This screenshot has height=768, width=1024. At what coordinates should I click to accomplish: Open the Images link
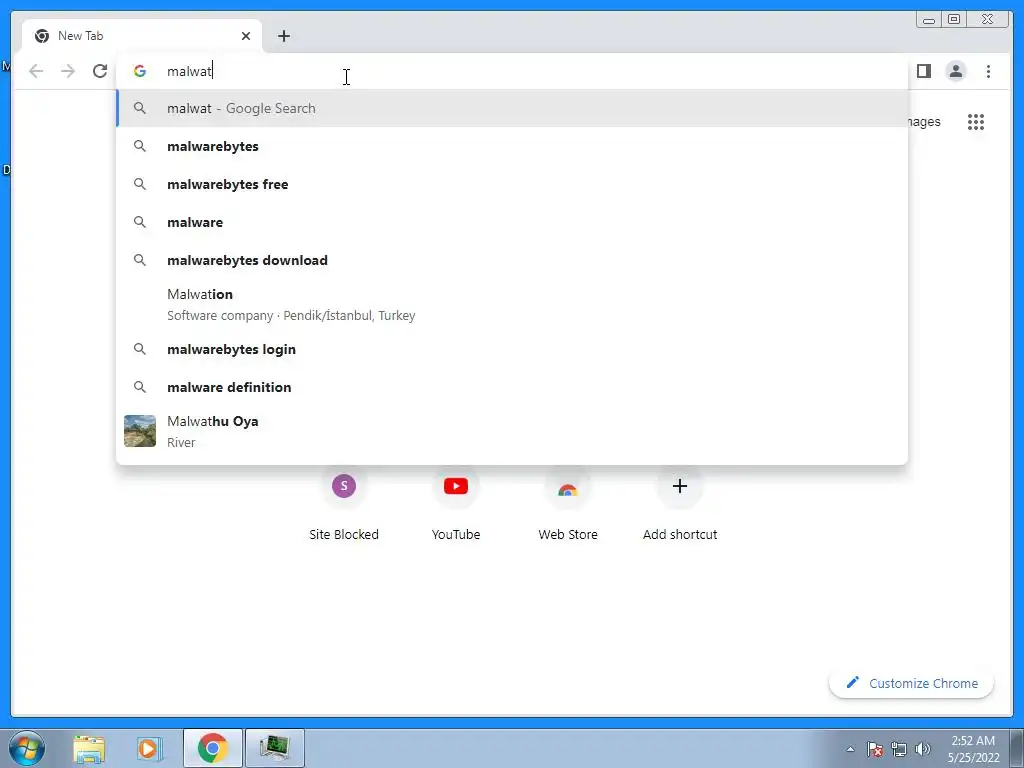tap(923, 122)
